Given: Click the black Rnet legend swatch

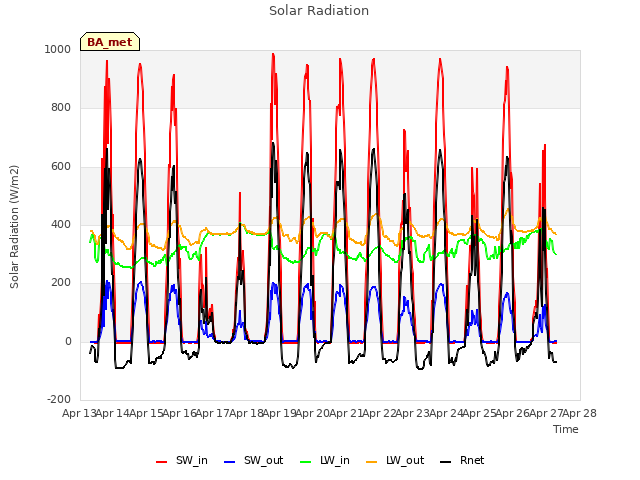Looking at the screenshot, I should (445, 462).
